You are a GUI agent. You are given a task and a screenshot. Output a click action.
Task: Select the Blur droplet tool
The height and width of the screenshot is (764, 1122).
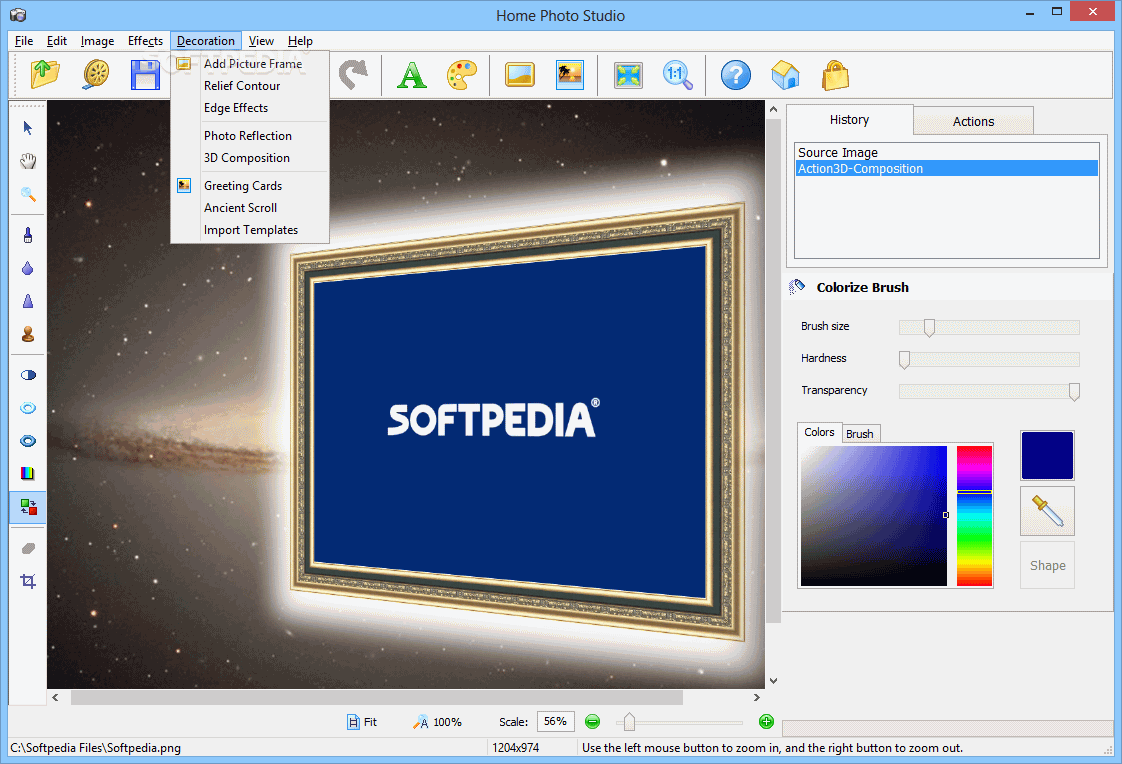click(x=28, y=268)
